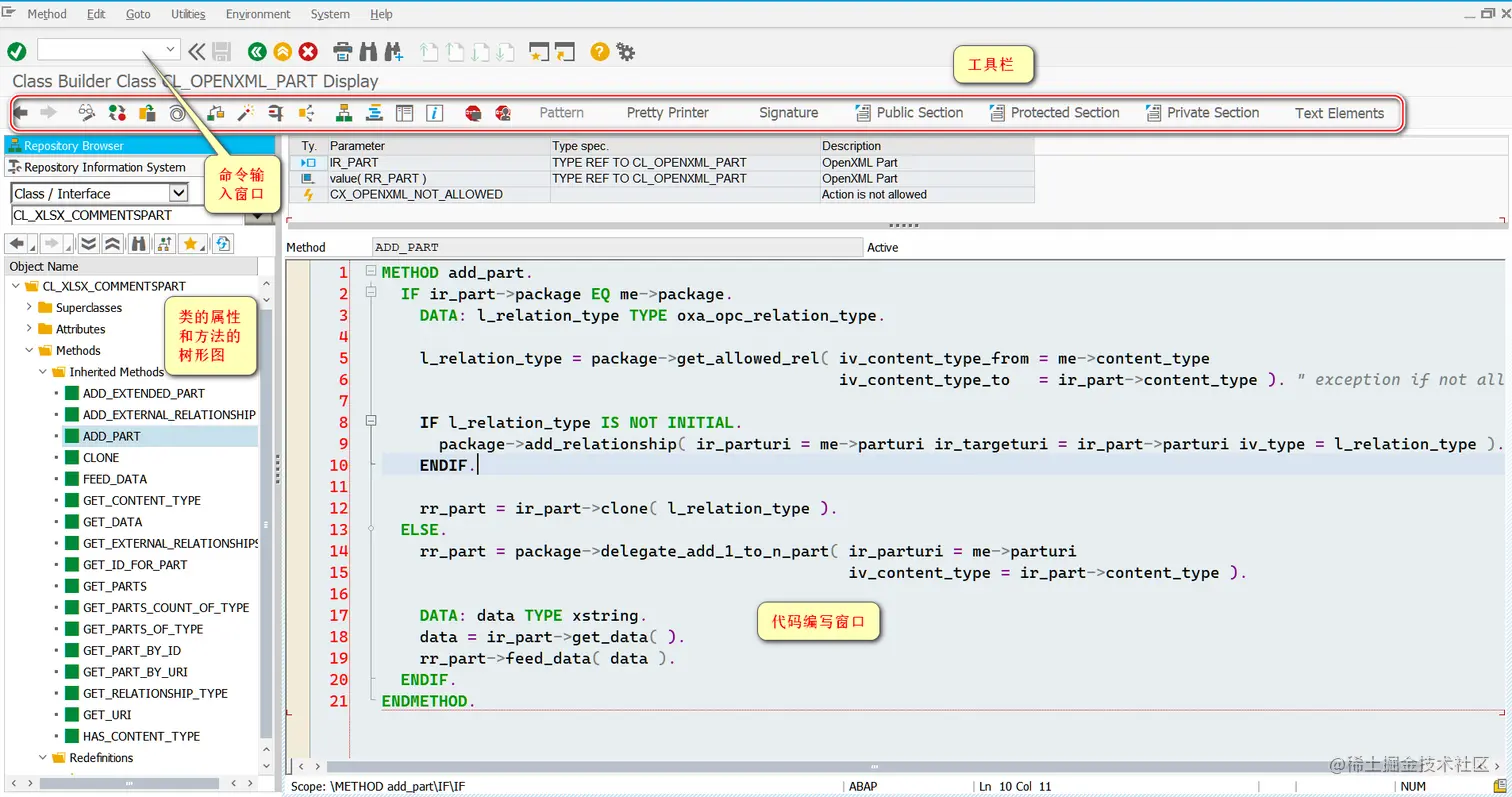
Task: Open the System menu
Action: coord(330,14)
